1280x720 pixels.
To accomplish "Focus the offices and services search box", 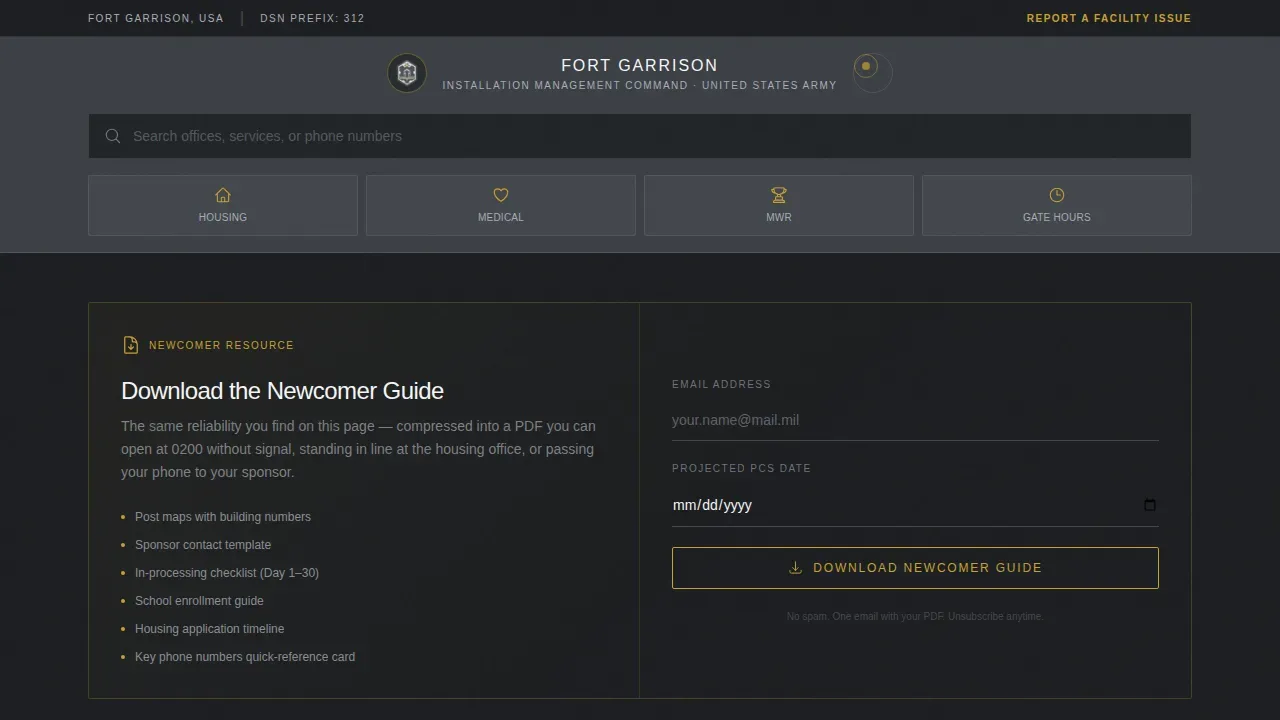I will point(640,136).
